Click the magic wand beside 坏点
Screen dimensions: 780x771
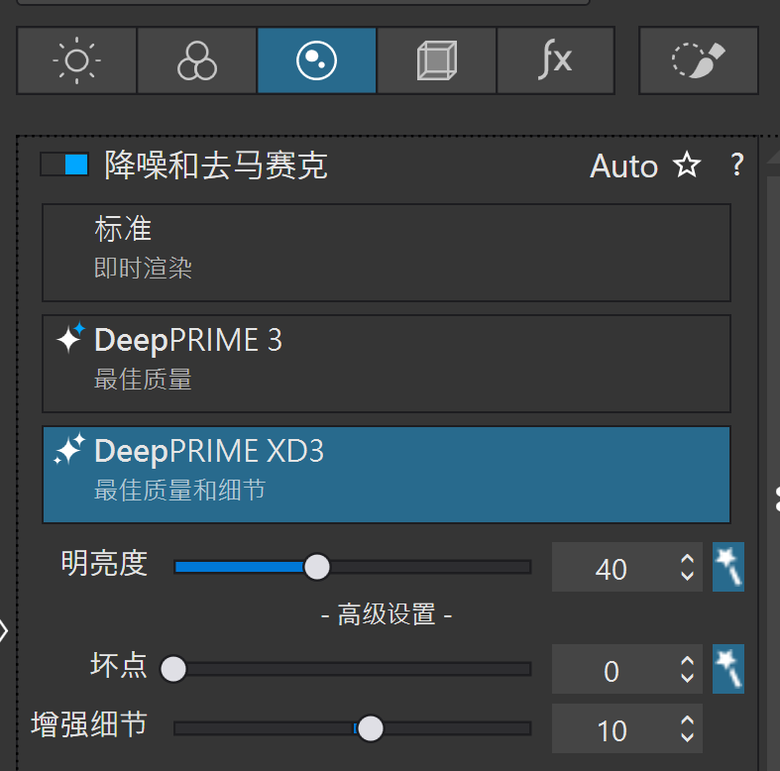click(728, 669)
